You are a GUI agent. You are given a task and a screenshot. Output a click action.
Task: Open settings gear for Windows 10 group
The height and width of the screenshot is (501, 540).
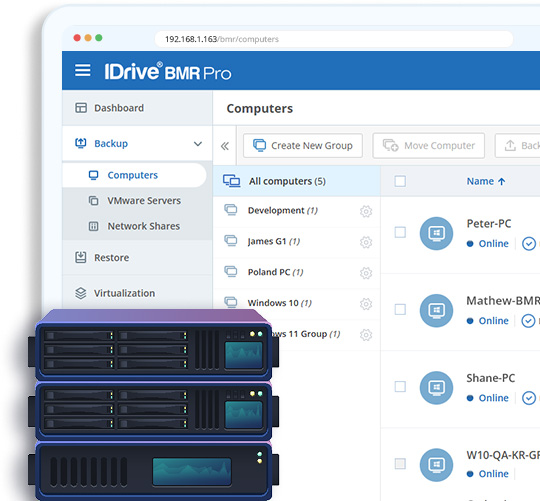click(366, 304)
